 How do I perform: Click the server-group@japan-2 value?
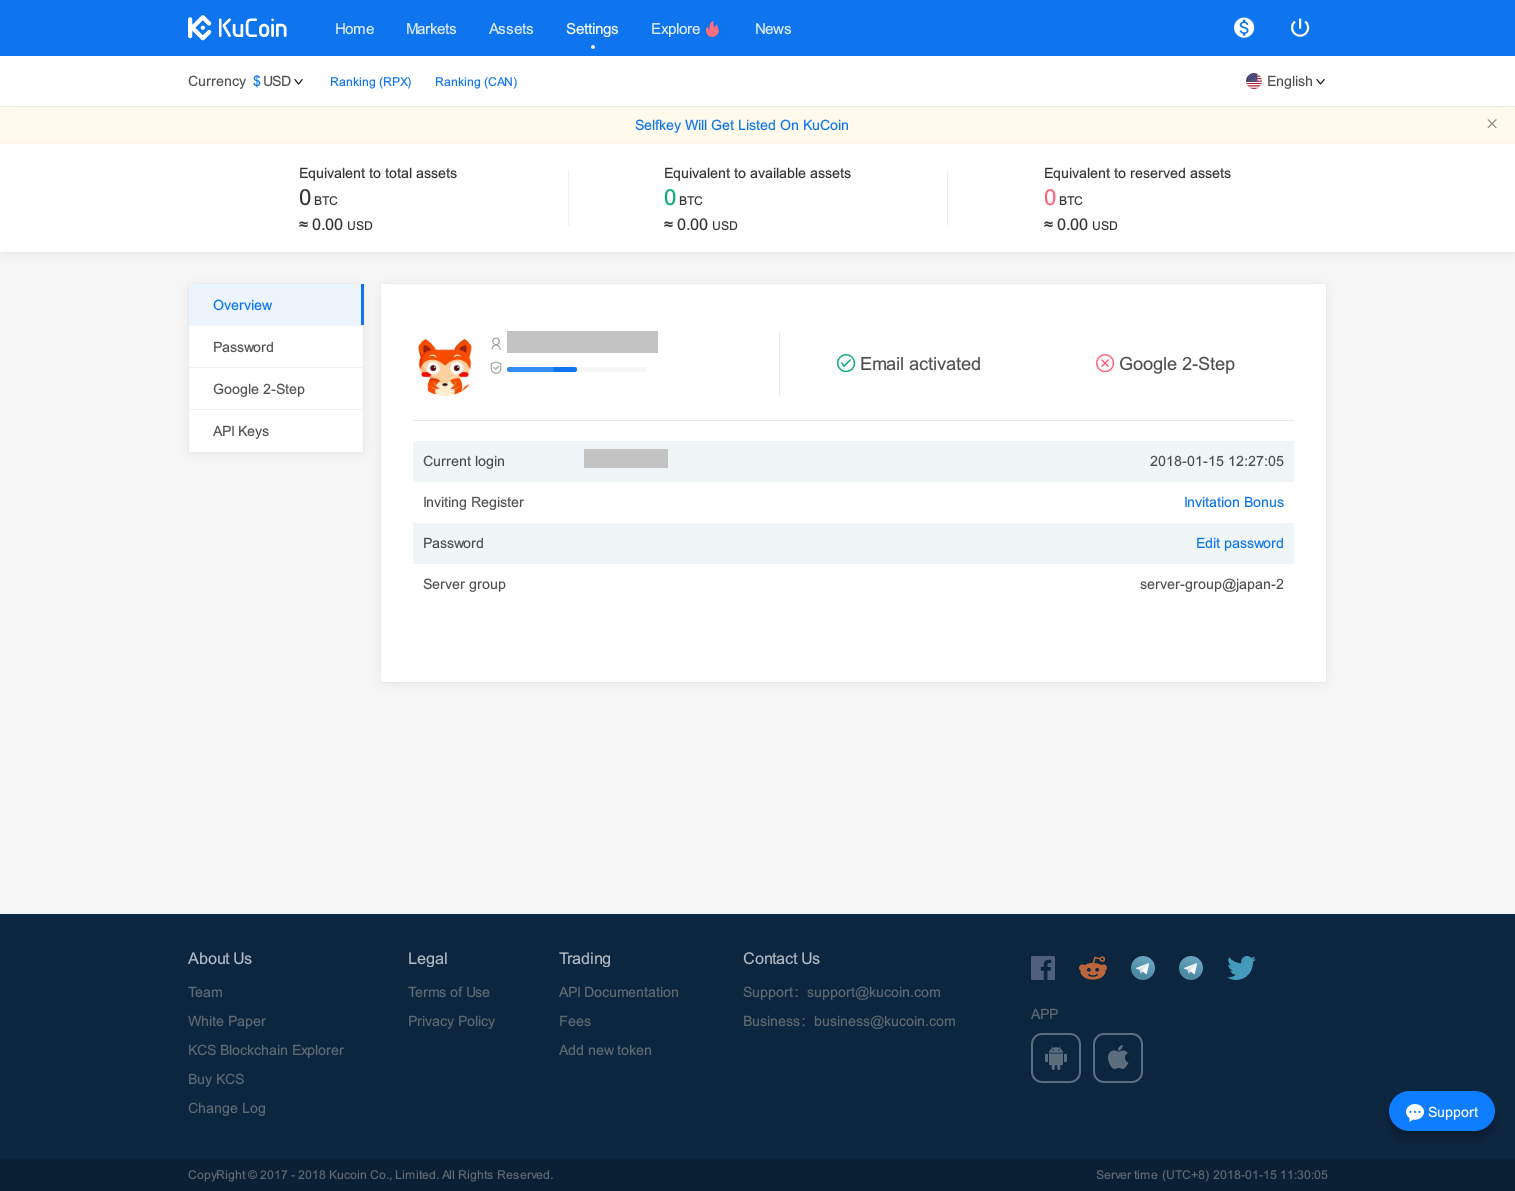point(1212,584)
